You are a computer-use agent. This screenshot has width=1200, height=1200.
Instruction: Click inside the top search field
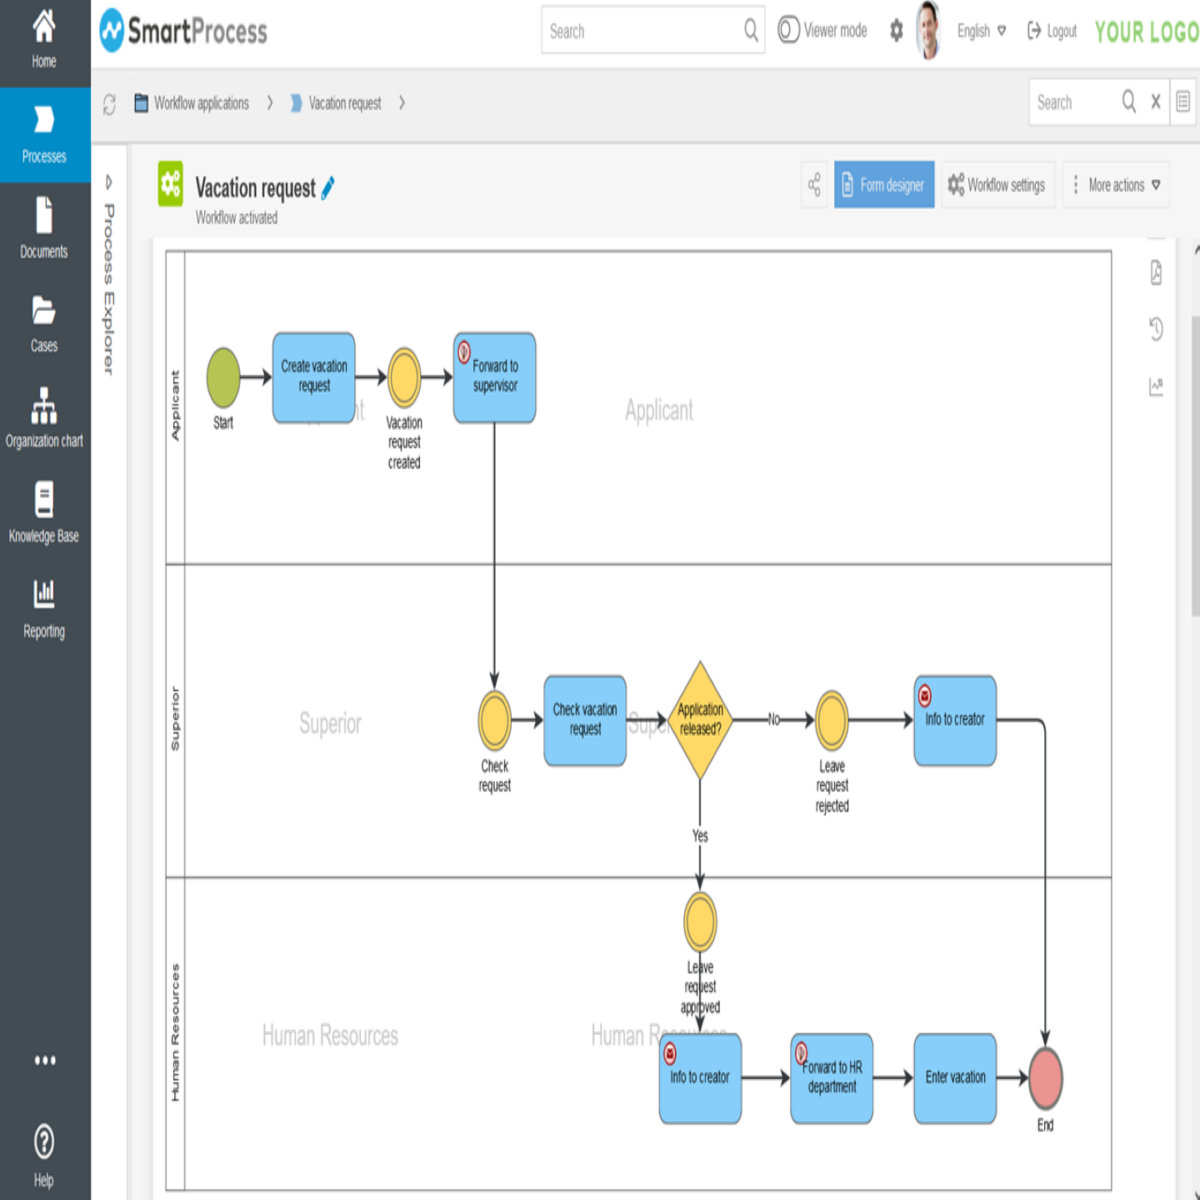click(640, 31)
